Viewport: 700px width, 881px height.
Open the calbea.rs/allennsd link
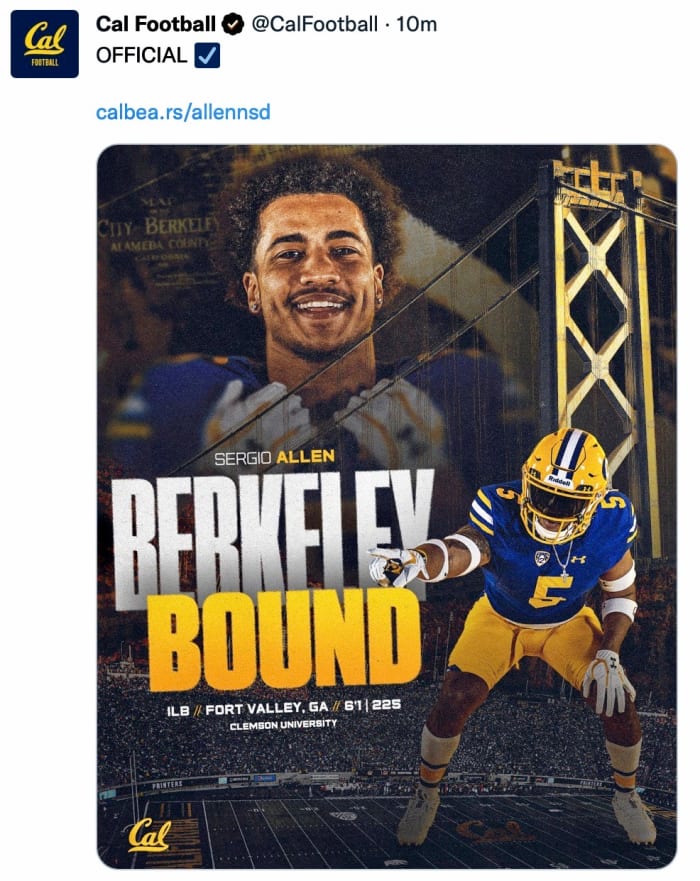[183, 112]
